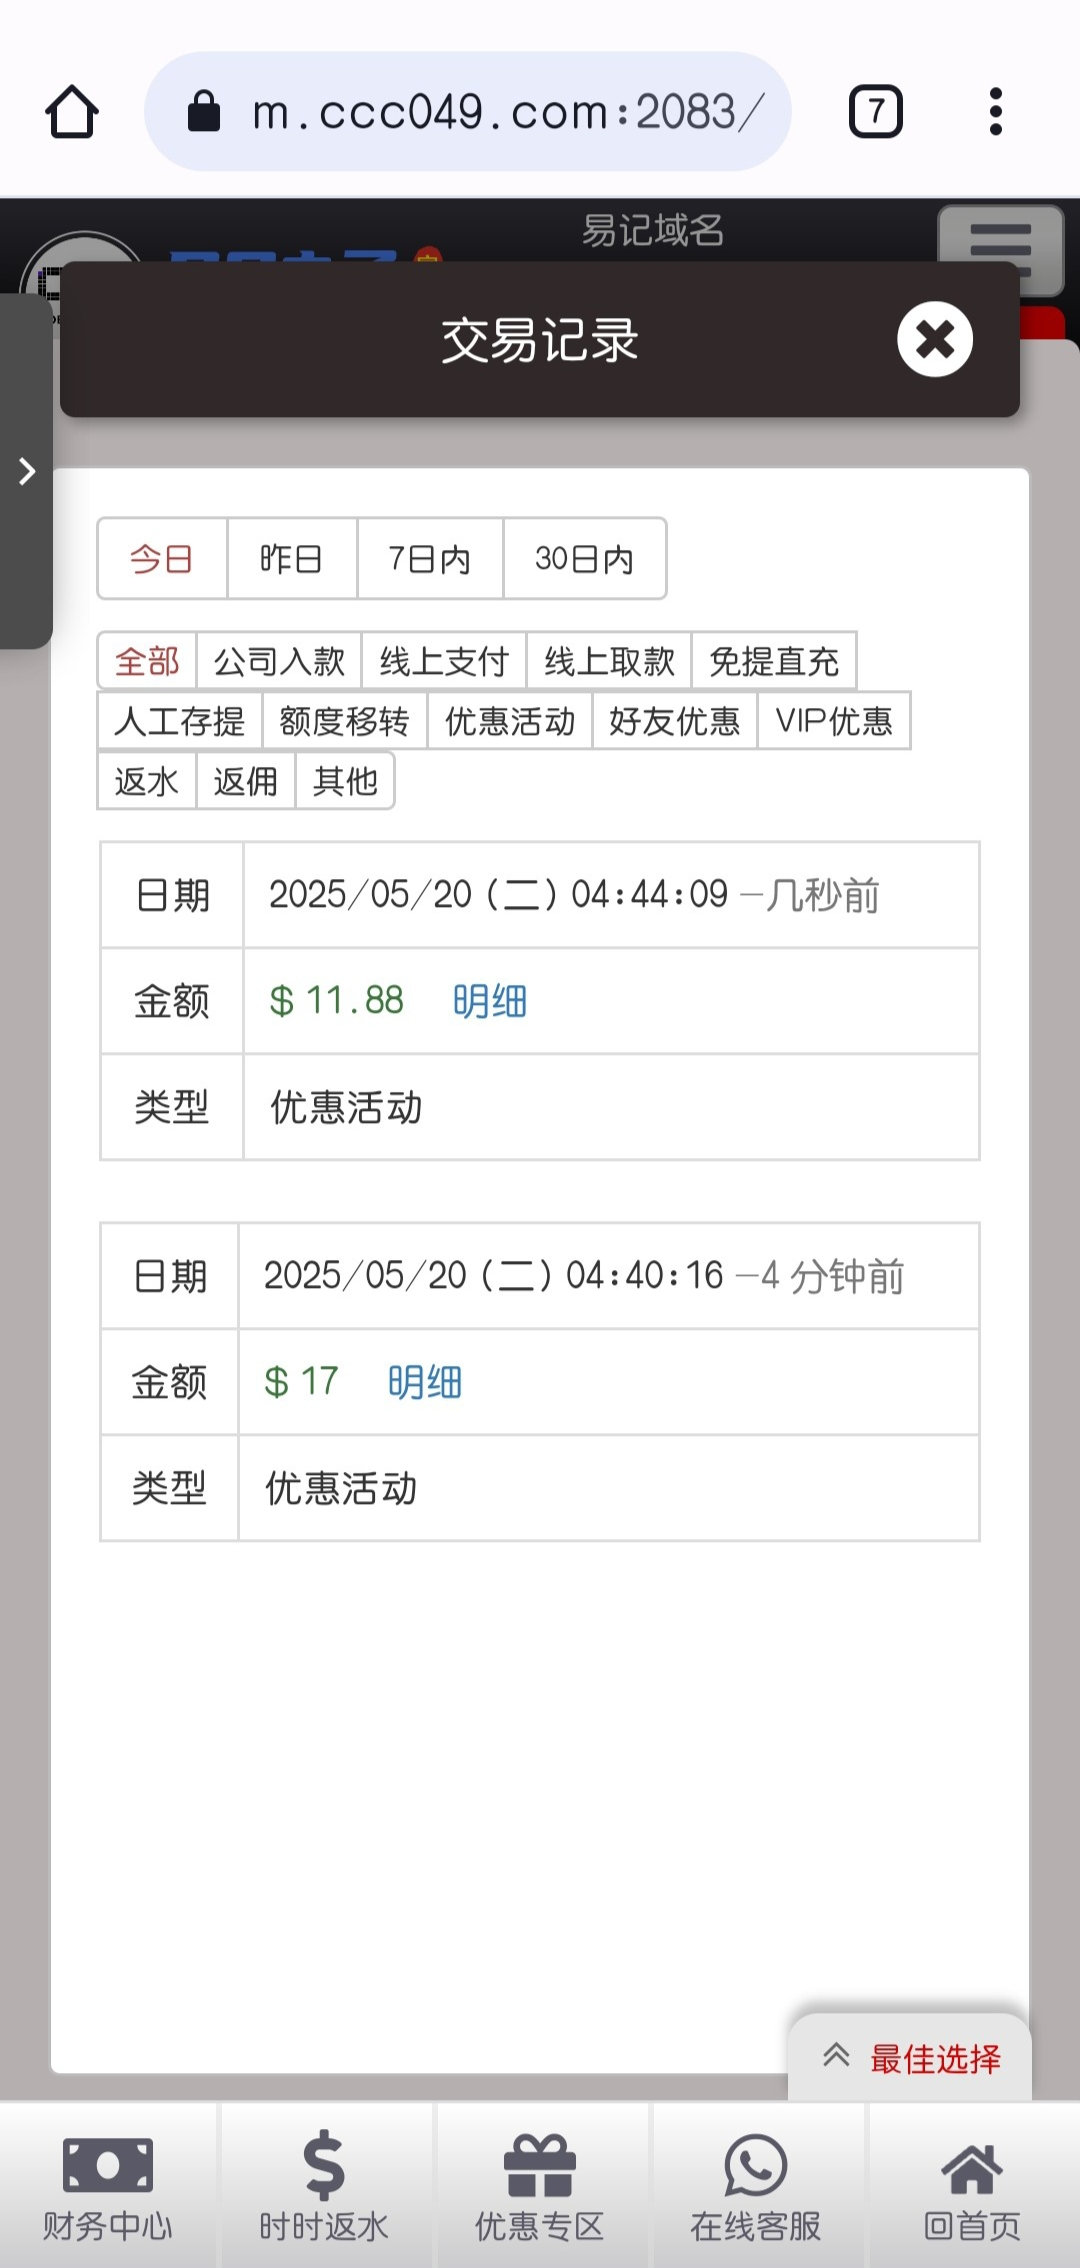Close the 交易记录 dialog
The width and height of the screenshot is (1080, 2268).
pyautogui.click(x=935, y=340)
